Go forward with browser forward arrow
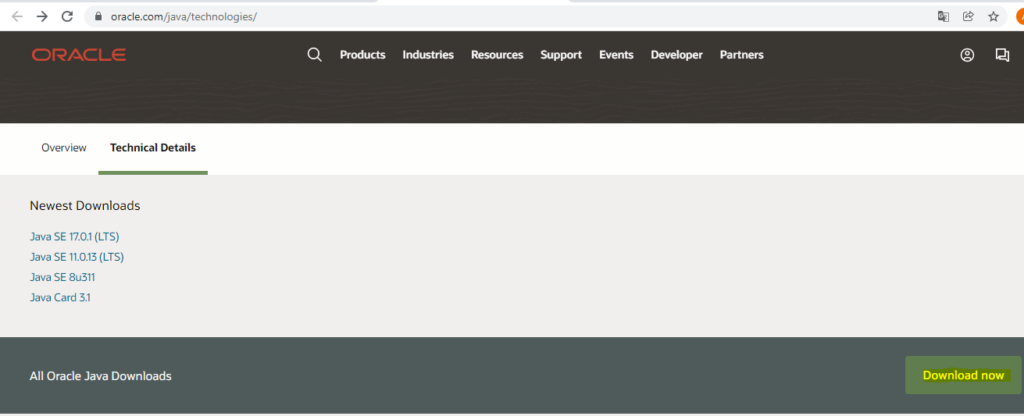Screen dimensions: 1024x416 point(42,17)
